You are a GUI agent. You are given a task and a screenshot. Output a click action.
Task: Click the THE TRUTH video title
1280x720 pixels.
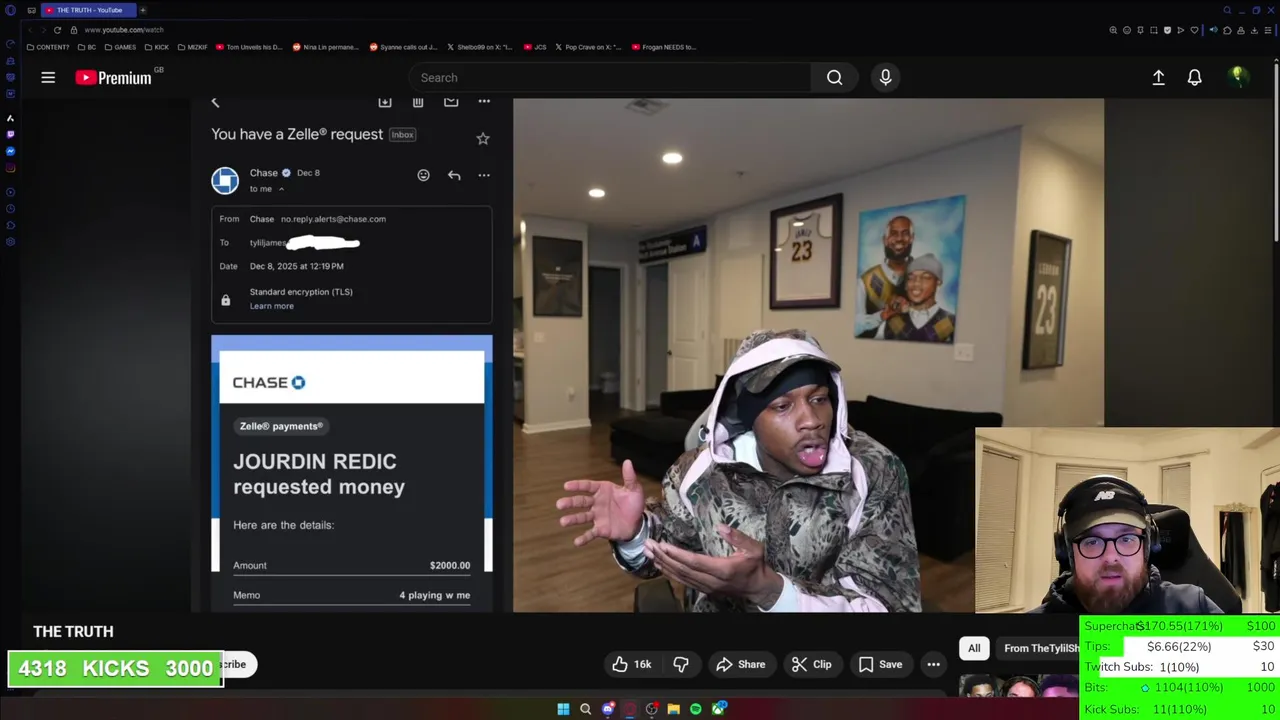tap(73, 631)
